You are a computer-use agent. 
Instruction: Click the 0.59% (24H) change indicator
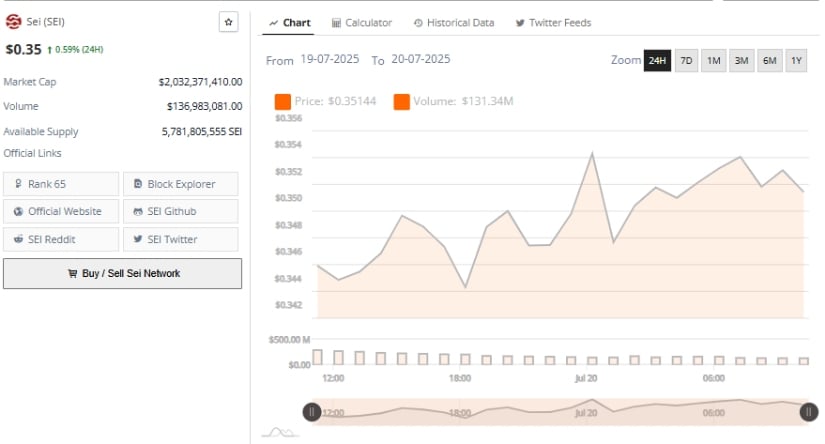[x=75, y=49]
